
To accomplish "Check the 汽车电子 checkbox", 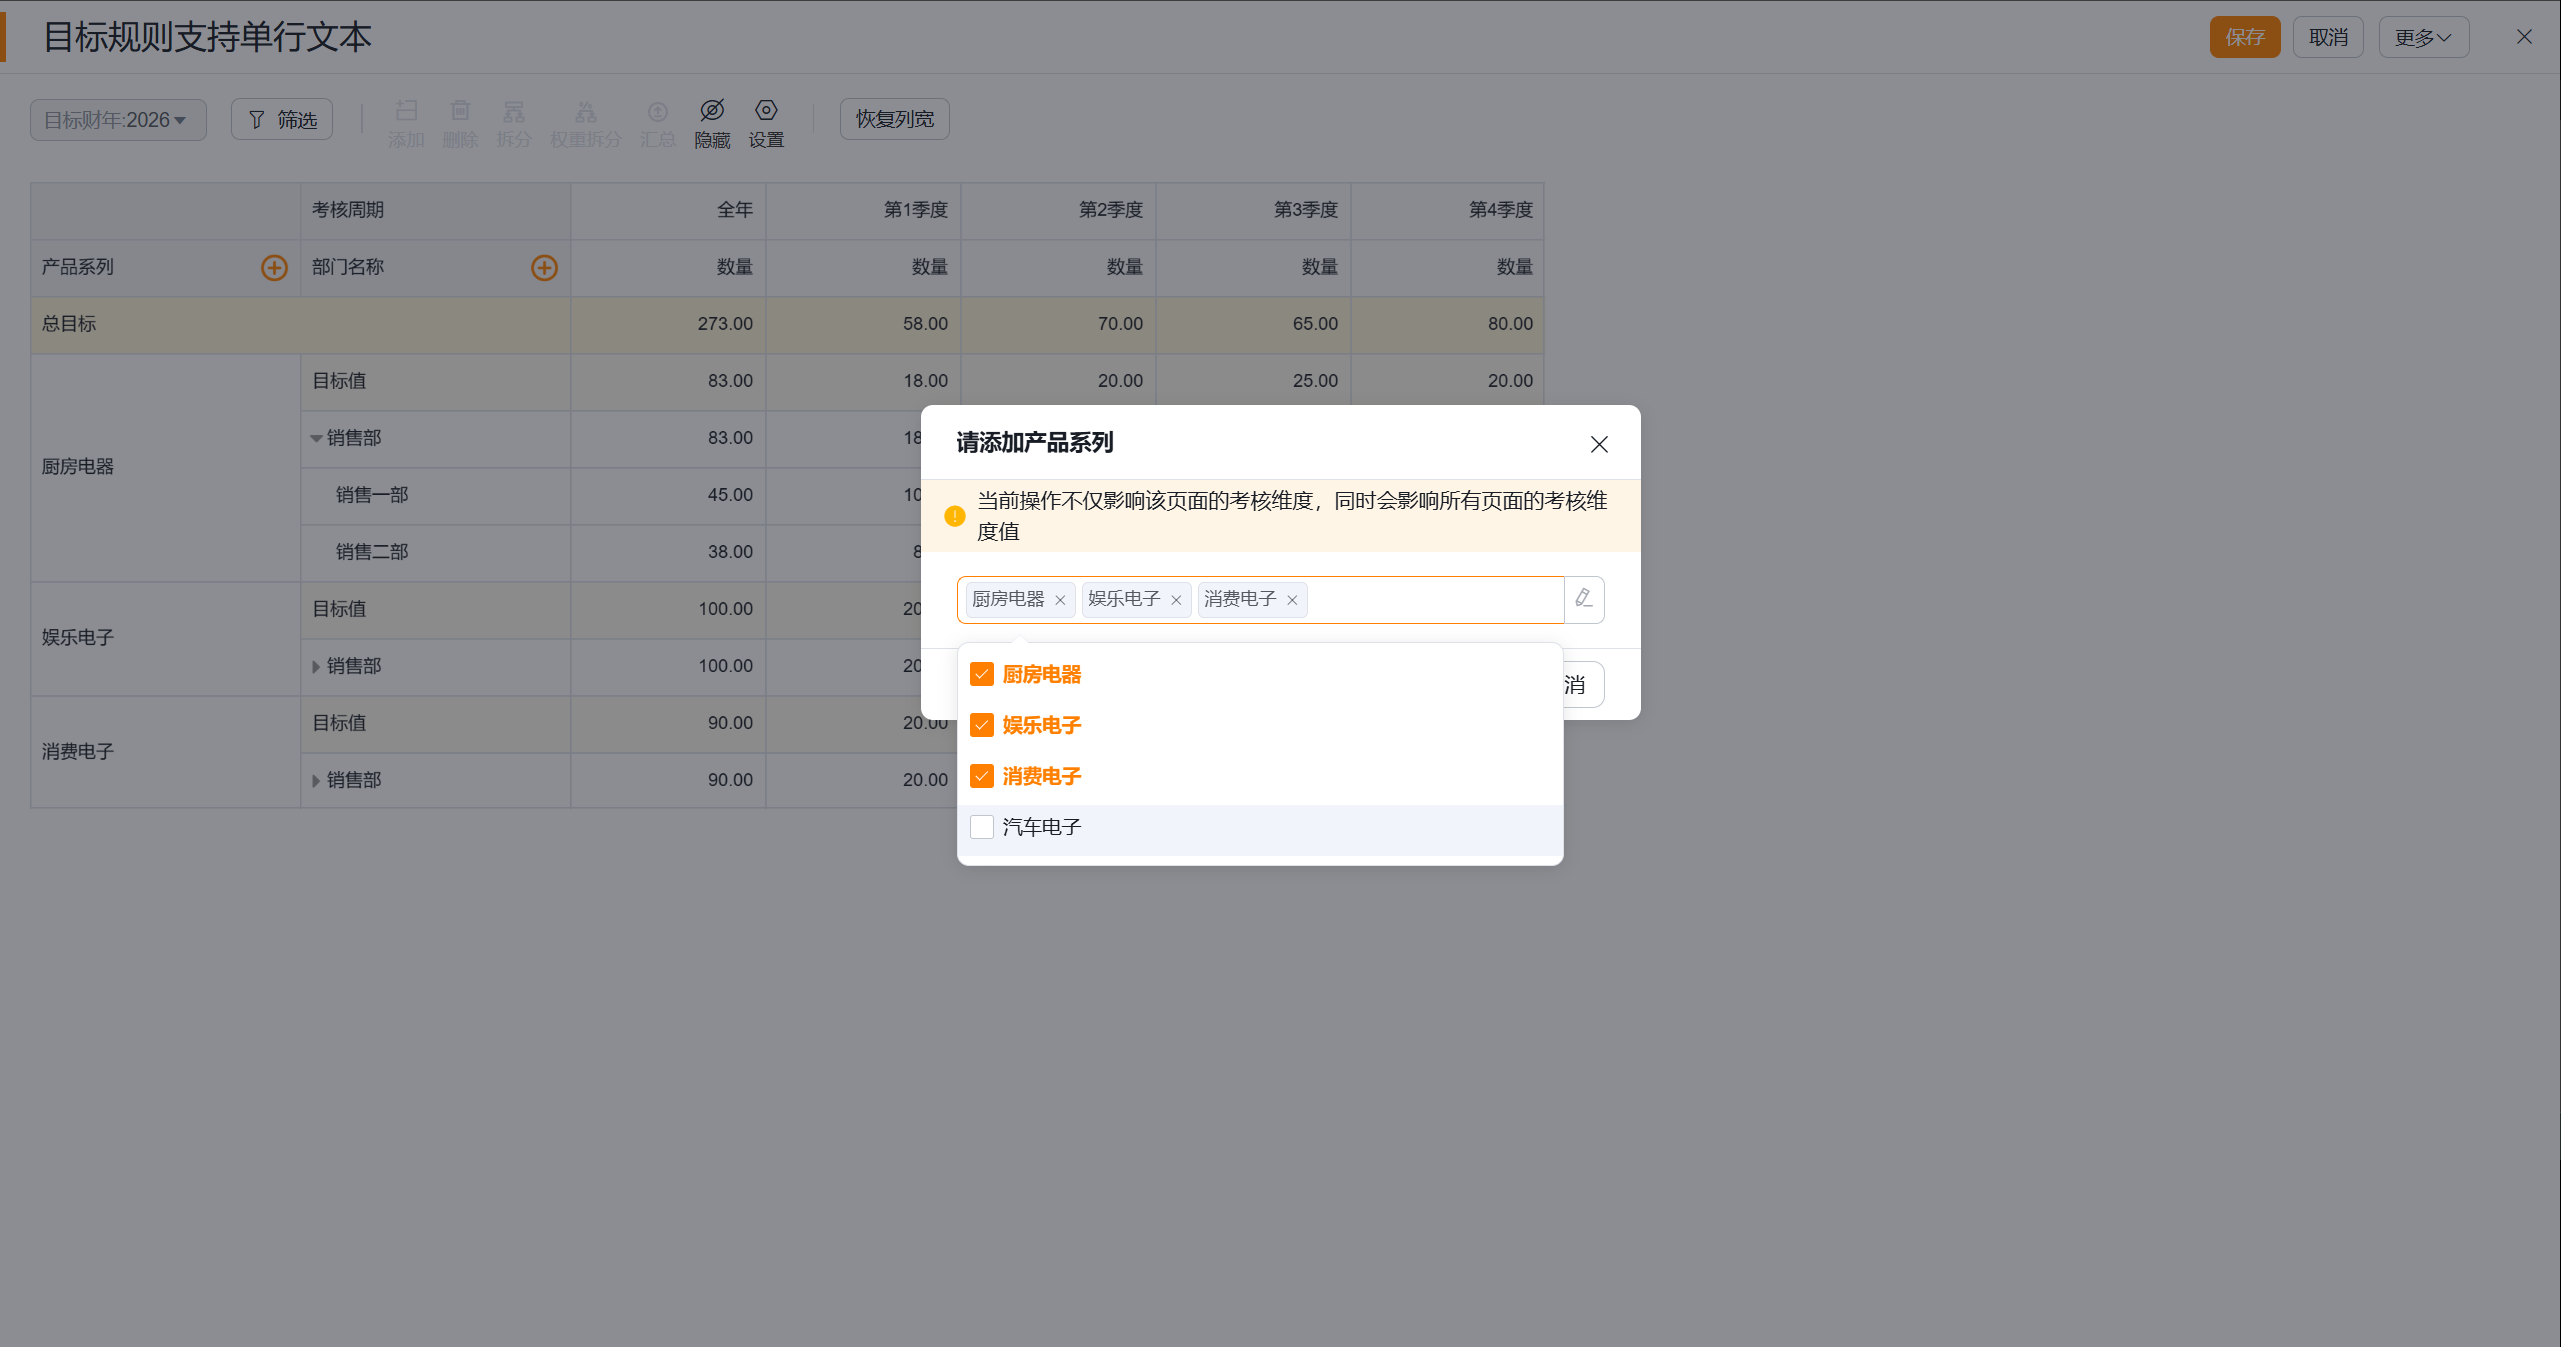I will [x=982, y=827].
